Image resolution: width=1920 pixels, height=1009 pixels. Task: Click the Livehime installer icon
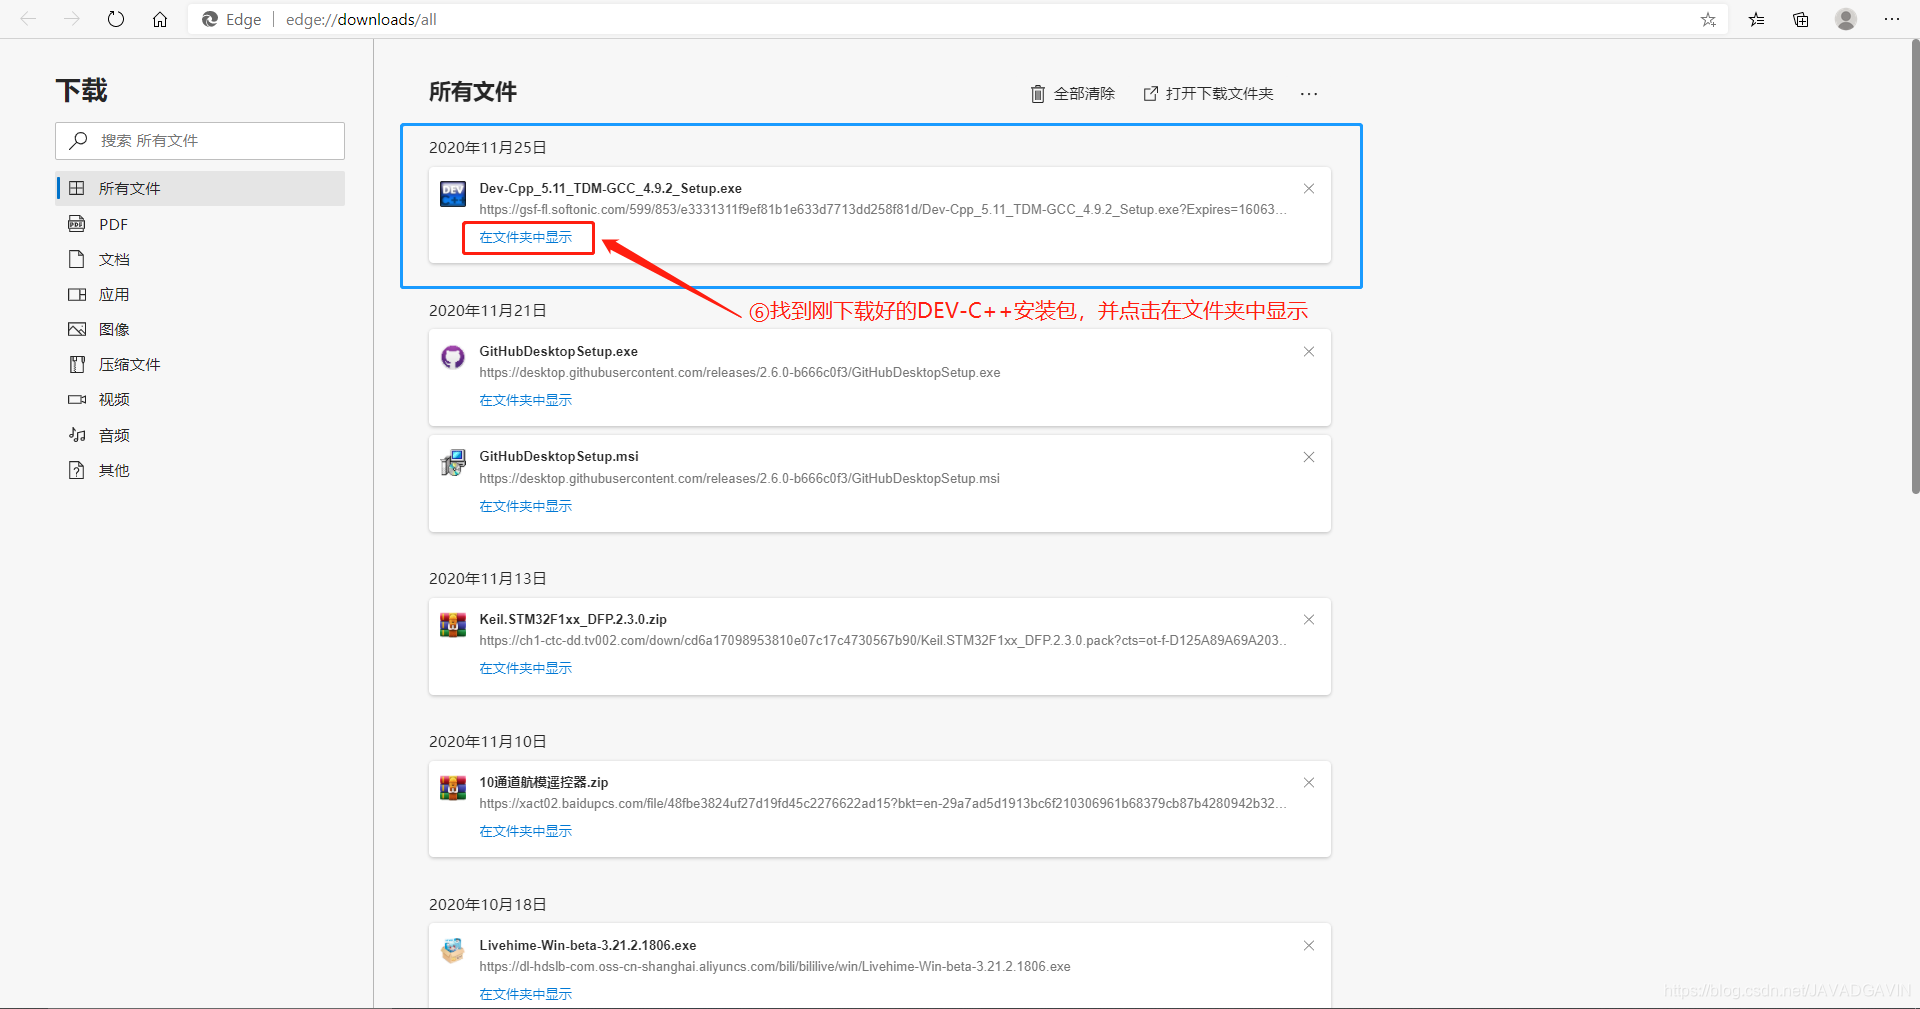(x=453, y=950)
